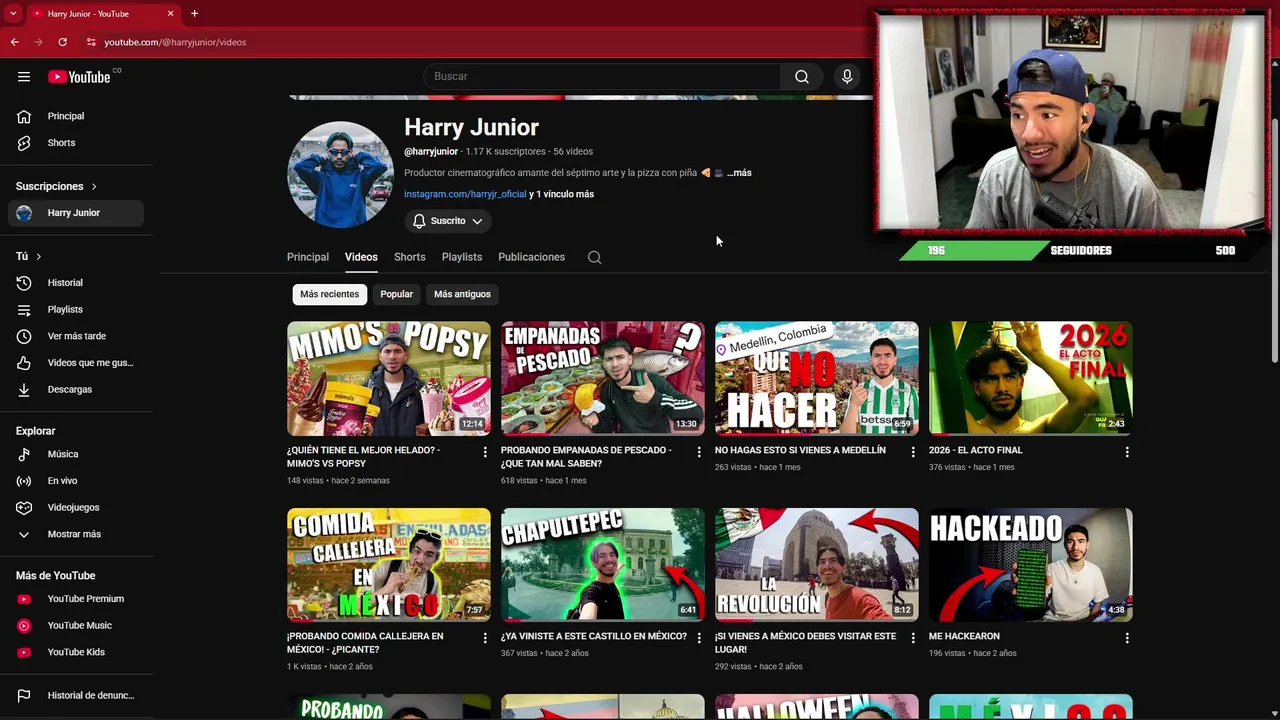Go back in browser
The image size is (1280, 720).
[14, 42]
